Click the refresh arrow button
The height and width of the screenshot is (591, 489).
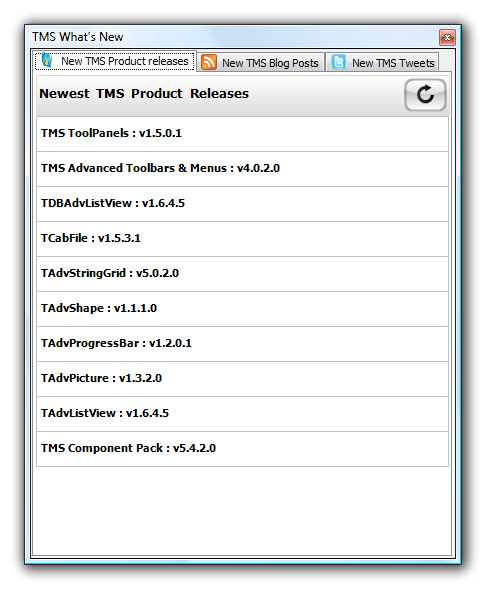click(425, 95)
